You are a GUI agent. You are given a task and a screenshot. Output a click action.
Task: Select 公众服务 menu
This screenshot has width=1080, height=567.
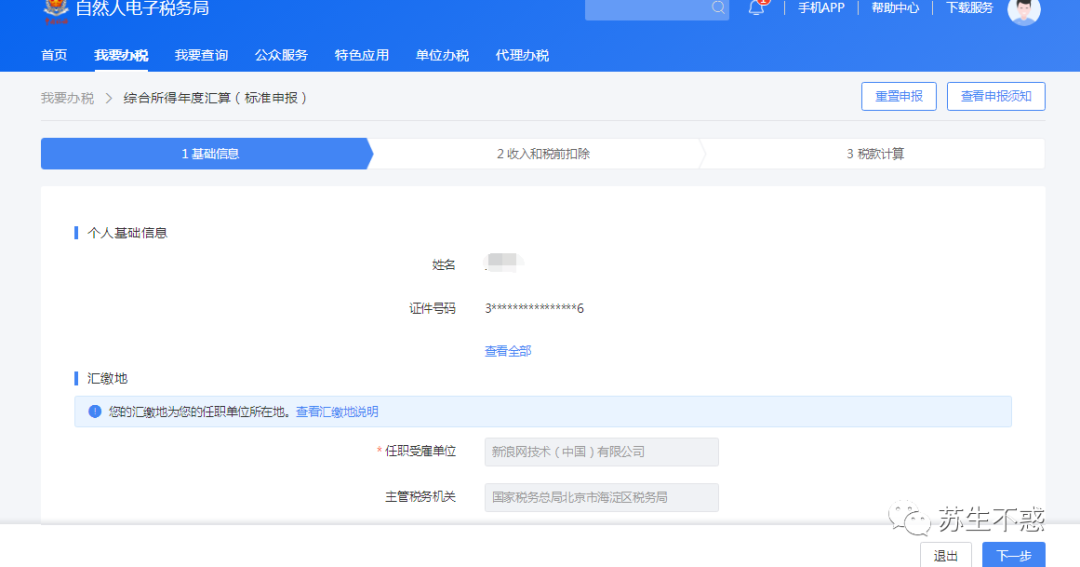click(x=281, y=55)
